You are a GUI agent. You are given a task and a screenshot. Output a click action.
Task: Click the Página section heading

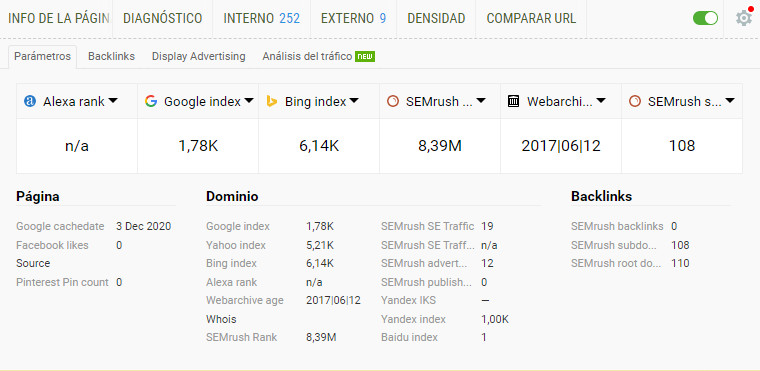(38, 196)
